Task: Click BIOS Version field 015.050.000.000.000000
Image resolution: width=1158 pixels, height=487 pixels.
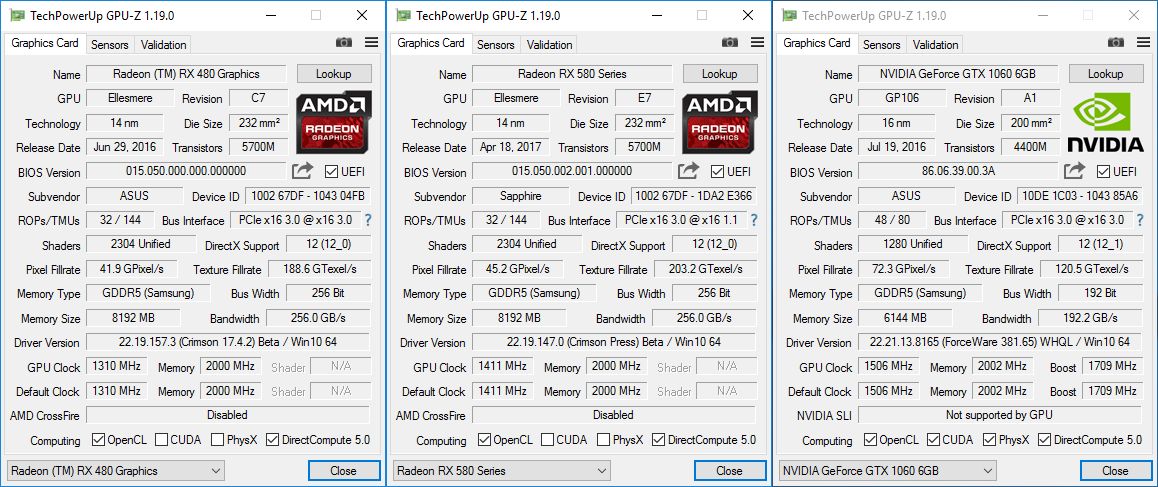Action: coord(186,171)
